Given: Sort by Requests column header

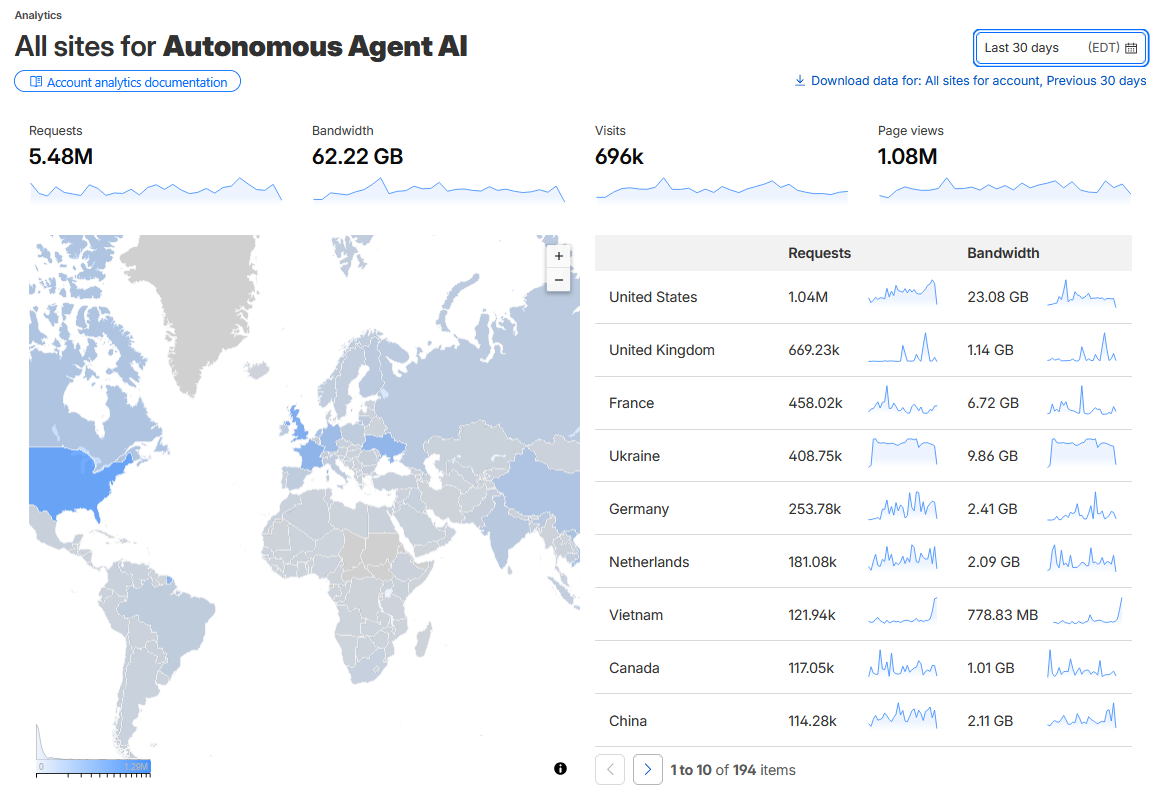Looking at the screenshot, I should 819,253.
